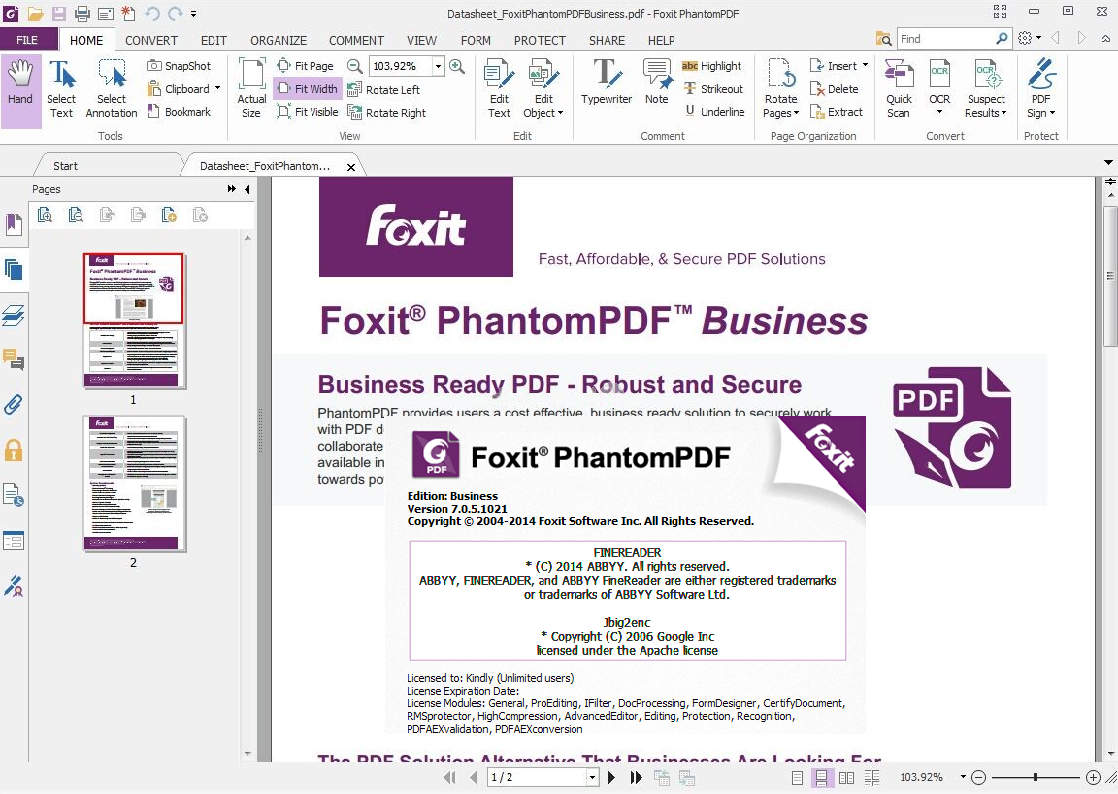Screen dimensions: 1118x794
Task: Rotate the view Left
Action: click(384, 90)
